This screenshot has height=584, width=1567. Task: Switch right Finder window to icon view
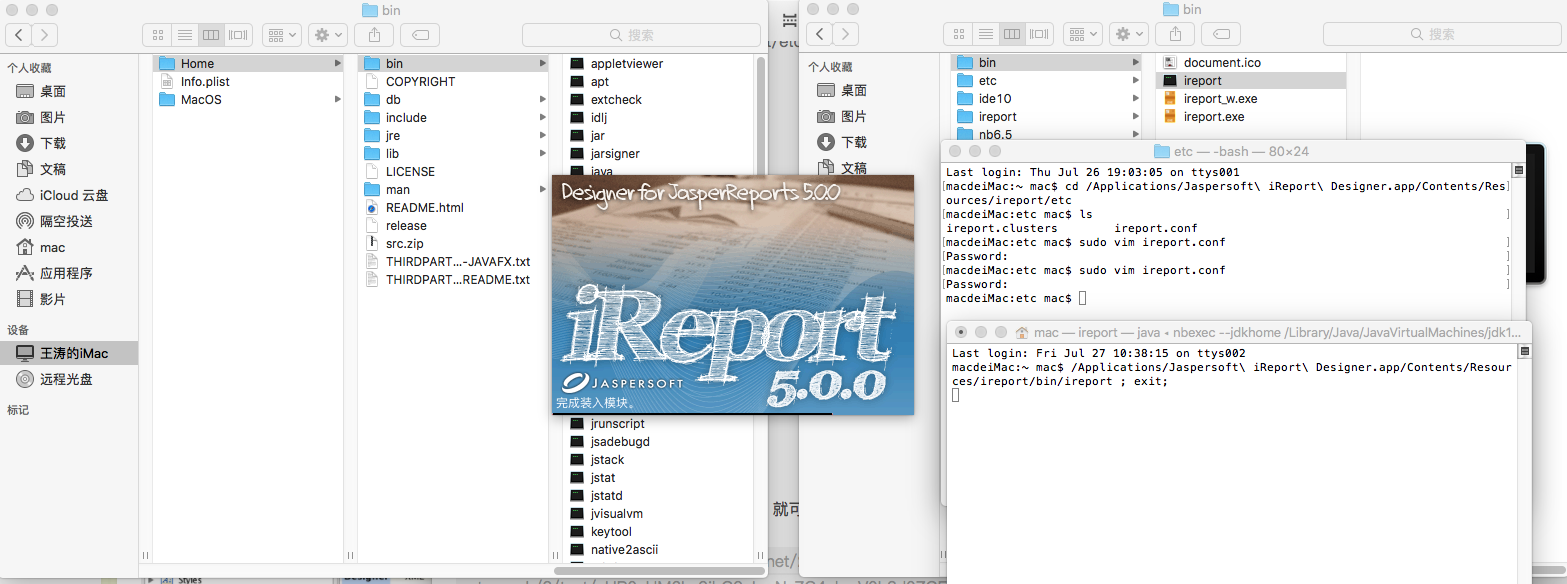pyautogui.click(x=959, y=34)
